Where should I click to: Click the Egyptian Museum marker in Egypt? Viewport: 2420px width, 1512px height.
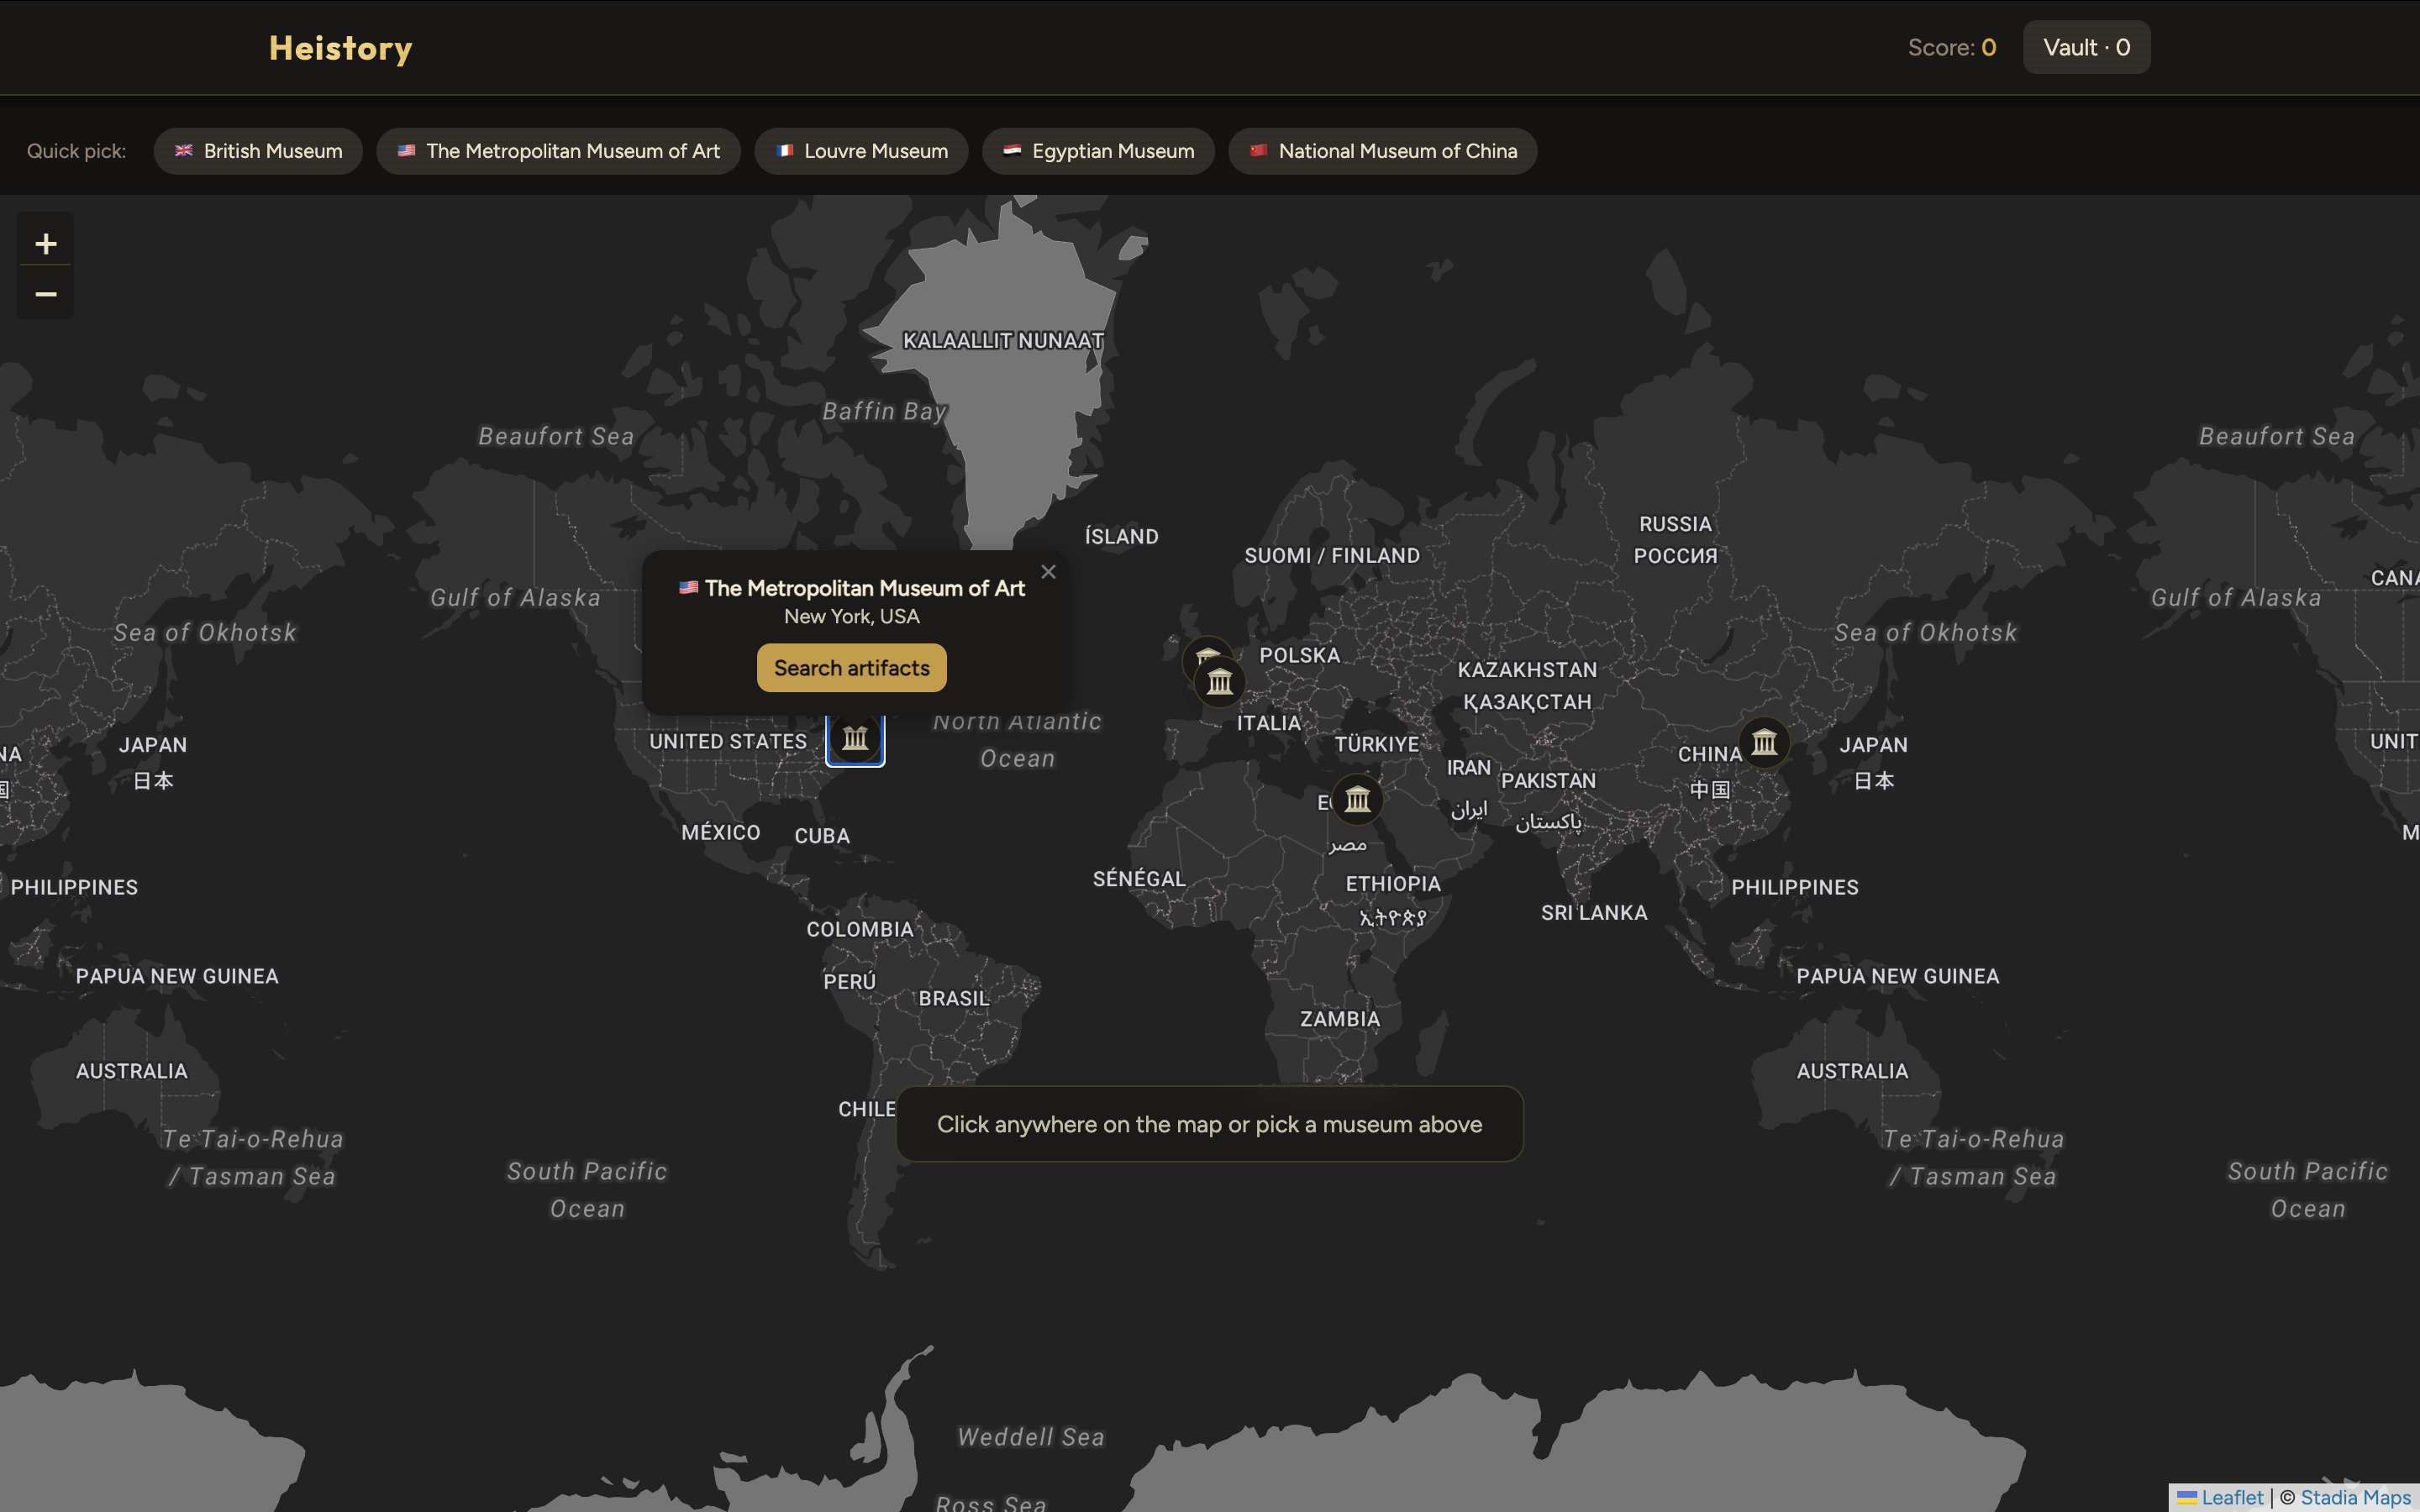pos(1357,799)
